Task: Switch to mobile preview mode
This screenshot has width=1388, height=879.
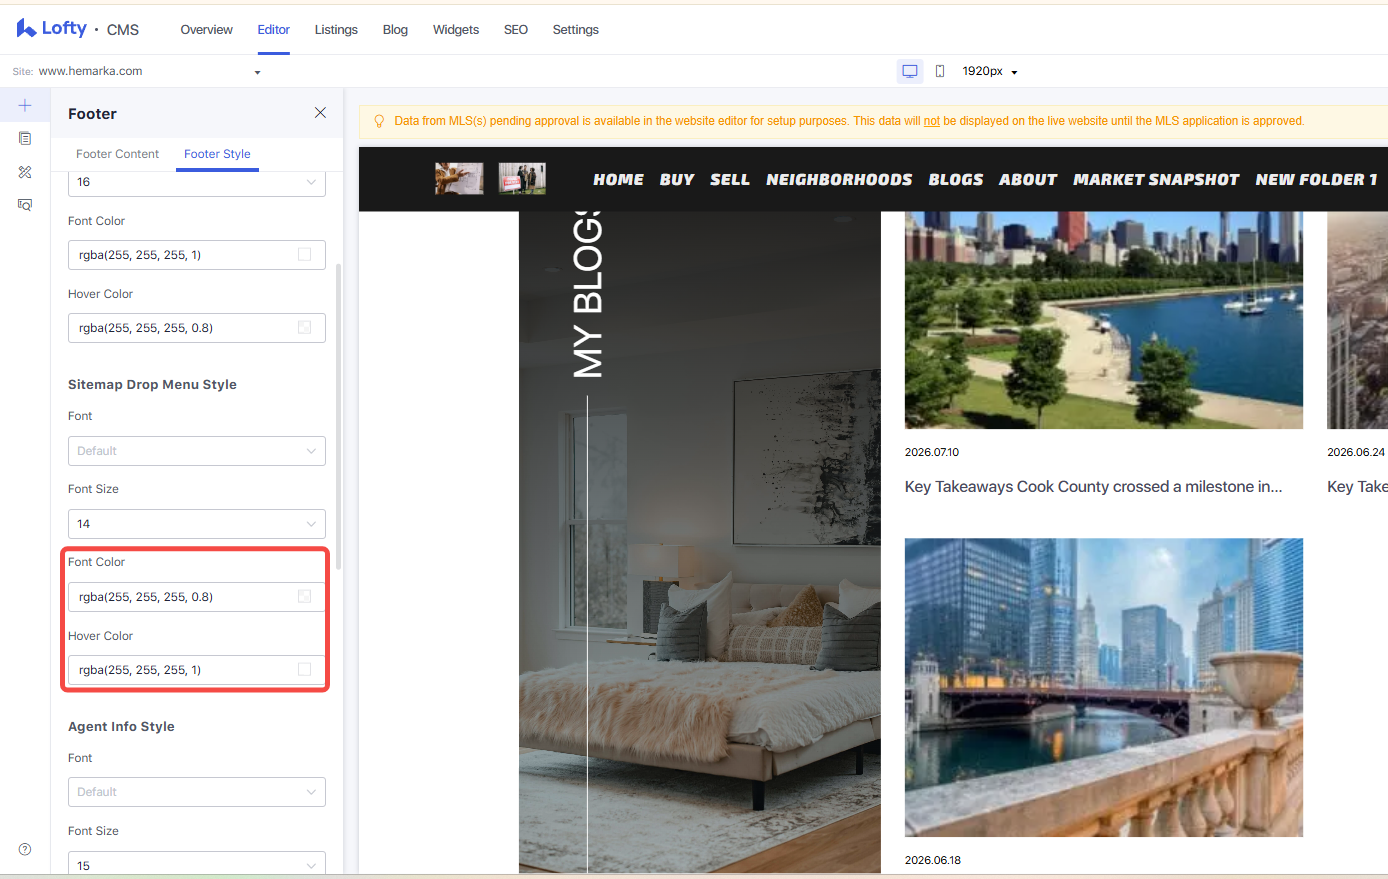Action: coord(940,71)
